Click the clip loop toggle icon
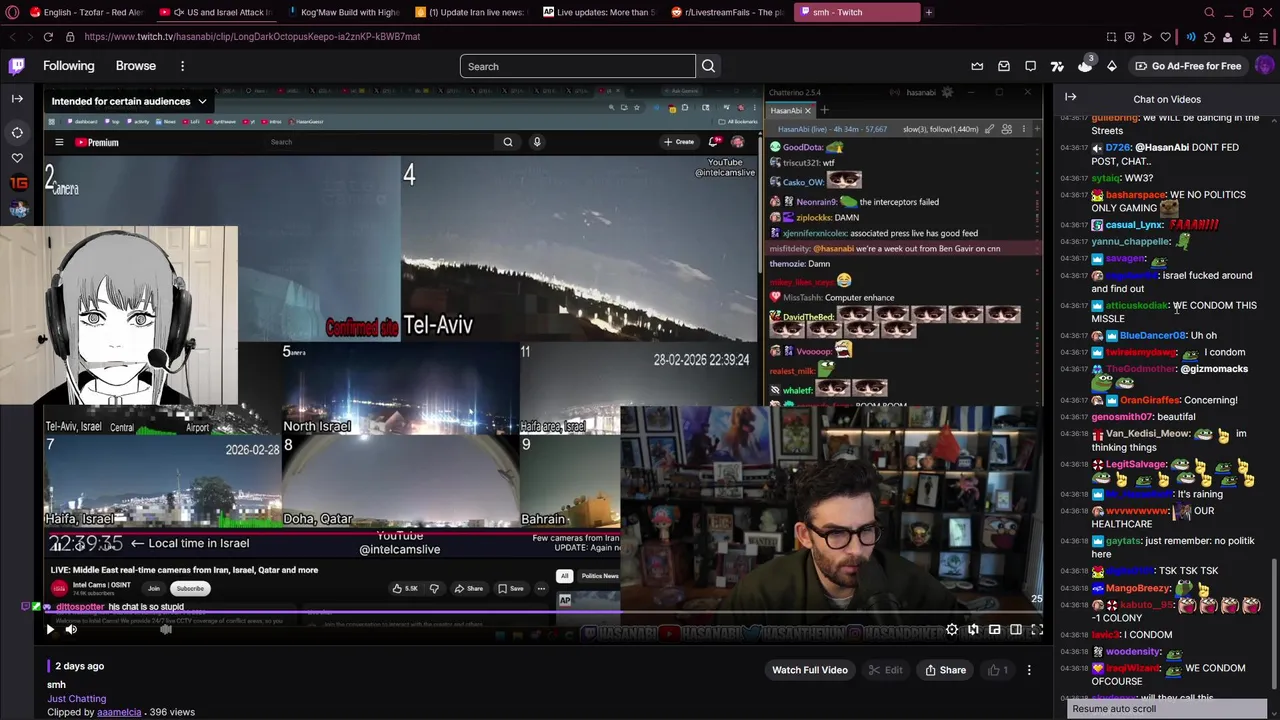 coord(973,629)
